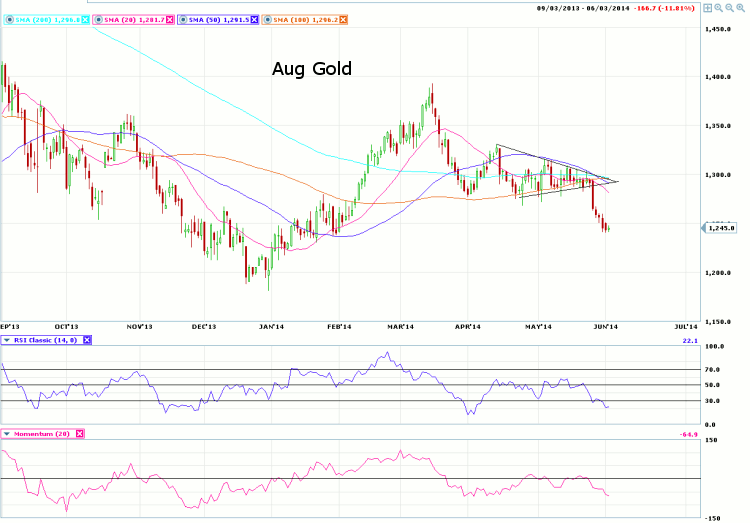Viewport: 750px width, 523px height.
Task: Click the Aug Gold chart title
Action: coord(311,69)
